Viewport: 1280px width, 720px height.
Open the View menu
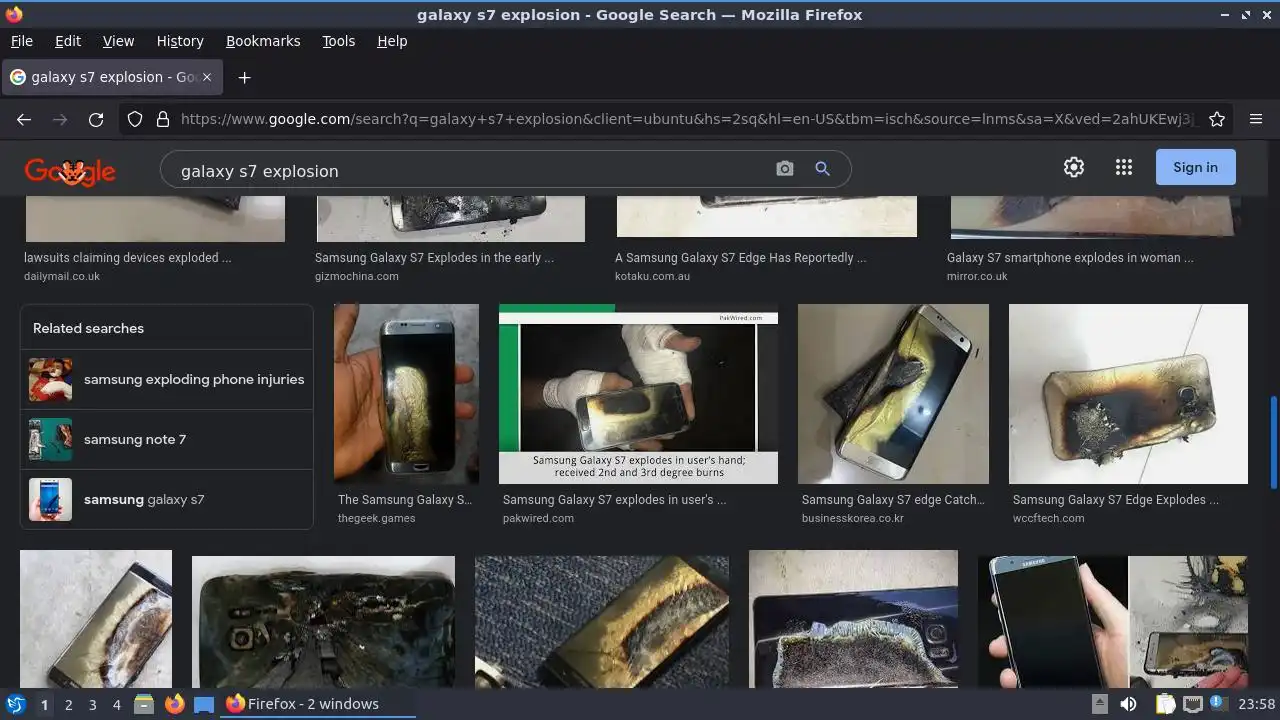click(x=118, y=41)
